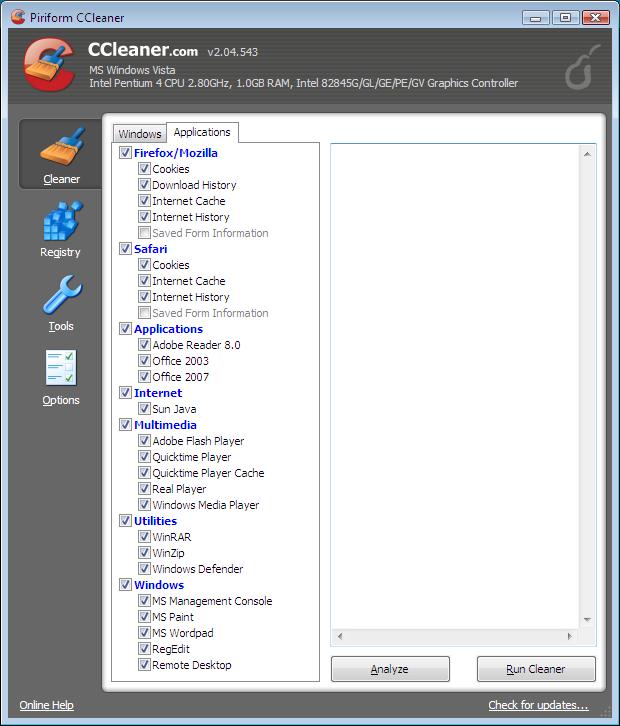Toggle MS Paint checkbox
Image resolution: width=620 pixels, height=726 pixels.
tap(144, 616)
